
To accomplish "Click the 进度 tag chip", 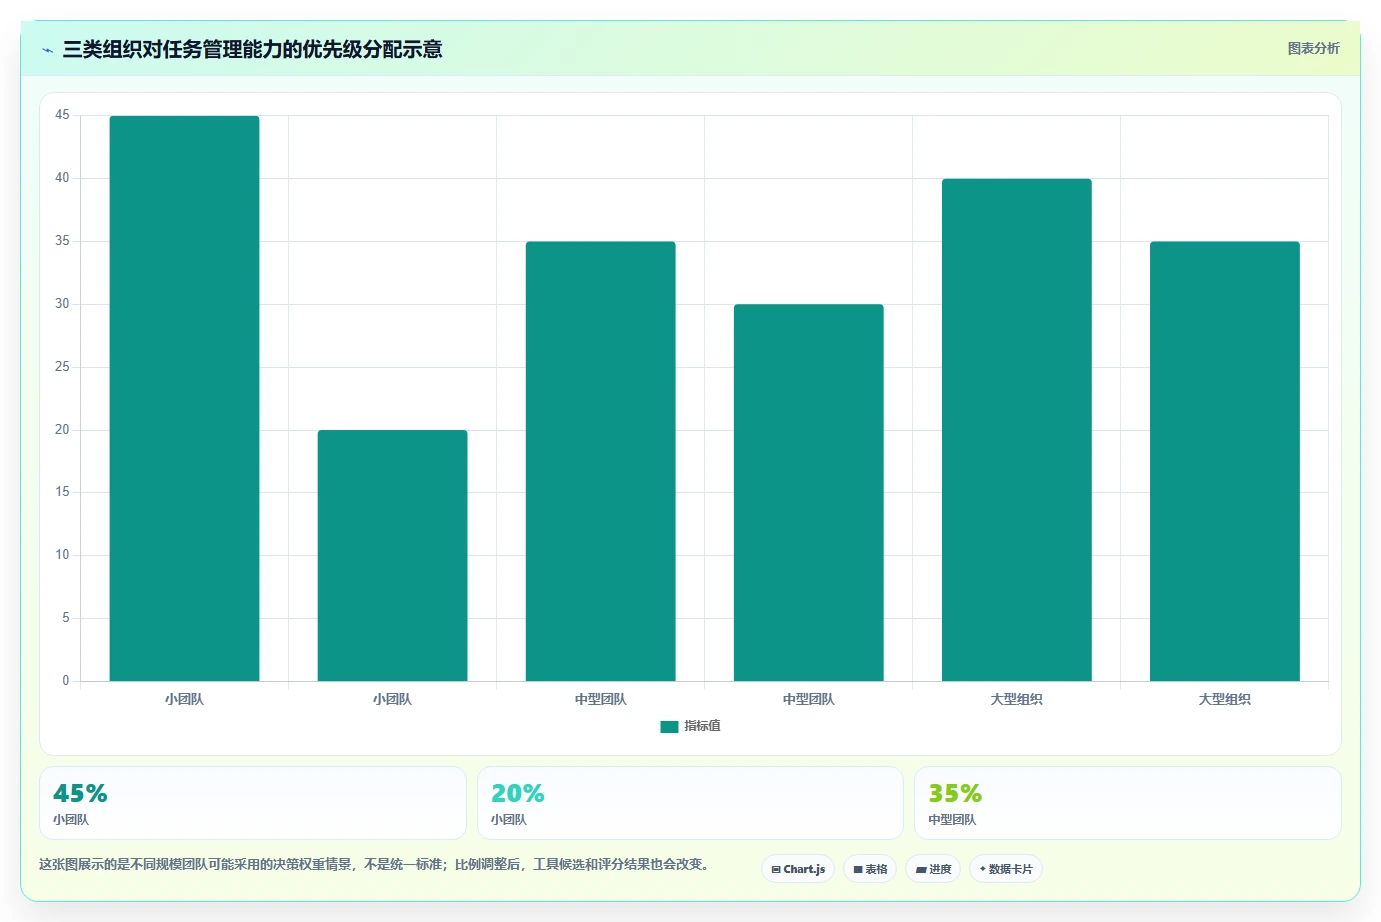I will tap(933, 869).
